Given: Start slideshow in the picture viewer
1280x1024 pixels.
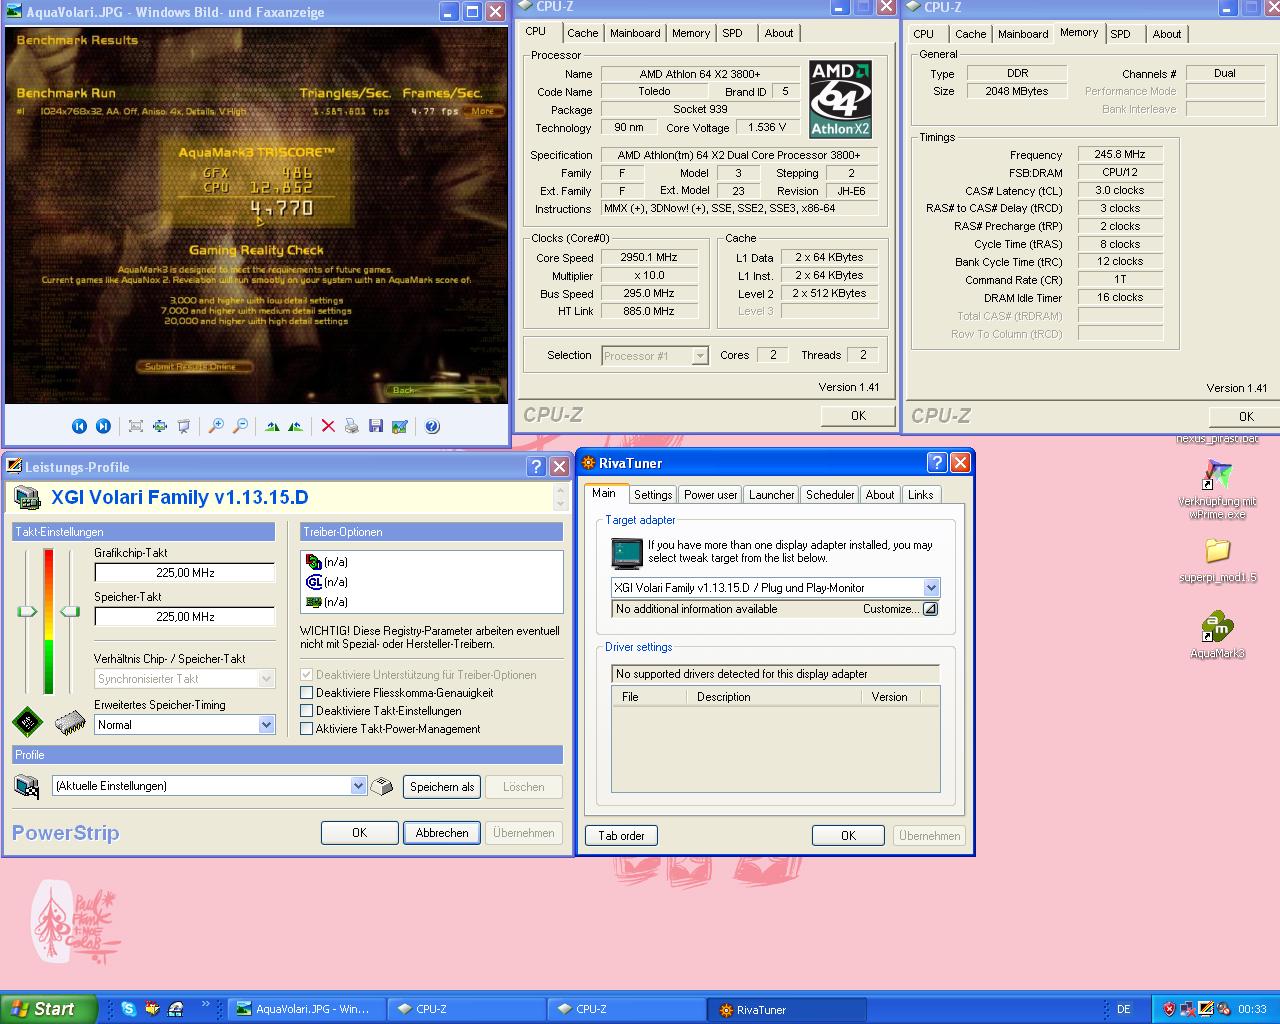Looking at the screenshot, I should click(x=184, y=426).
